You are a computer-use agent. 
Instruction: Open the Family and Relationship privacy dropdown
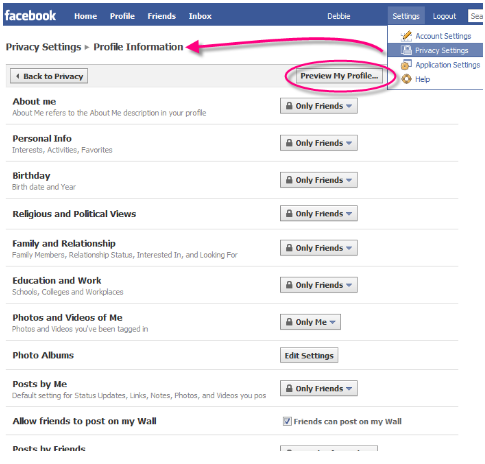[x=319, y=248]
